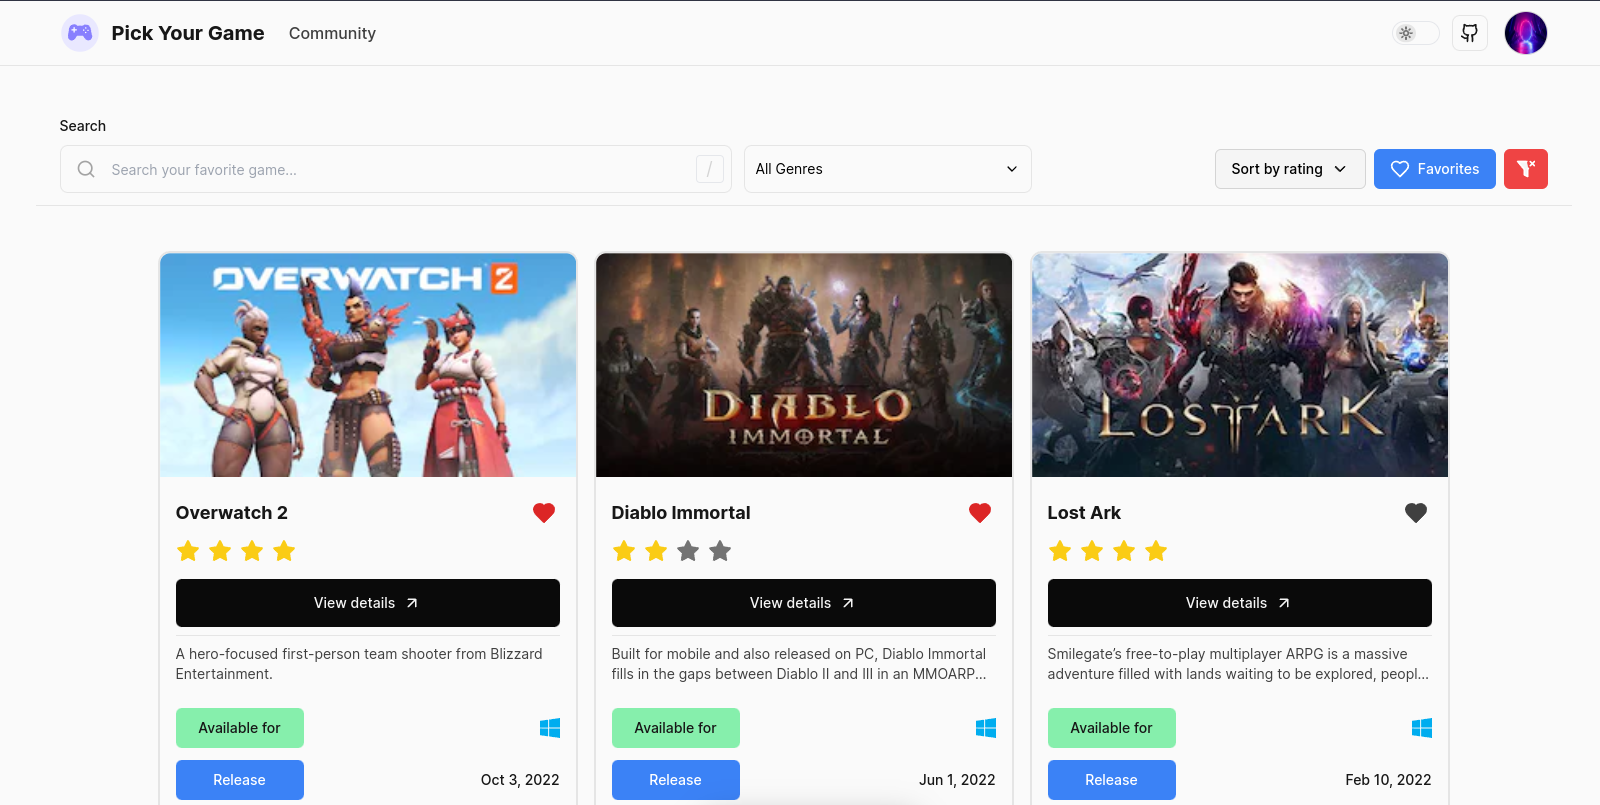Click the magnifier search icon
This screenshot has height=805, width=1600.
(x=87, y=169)
